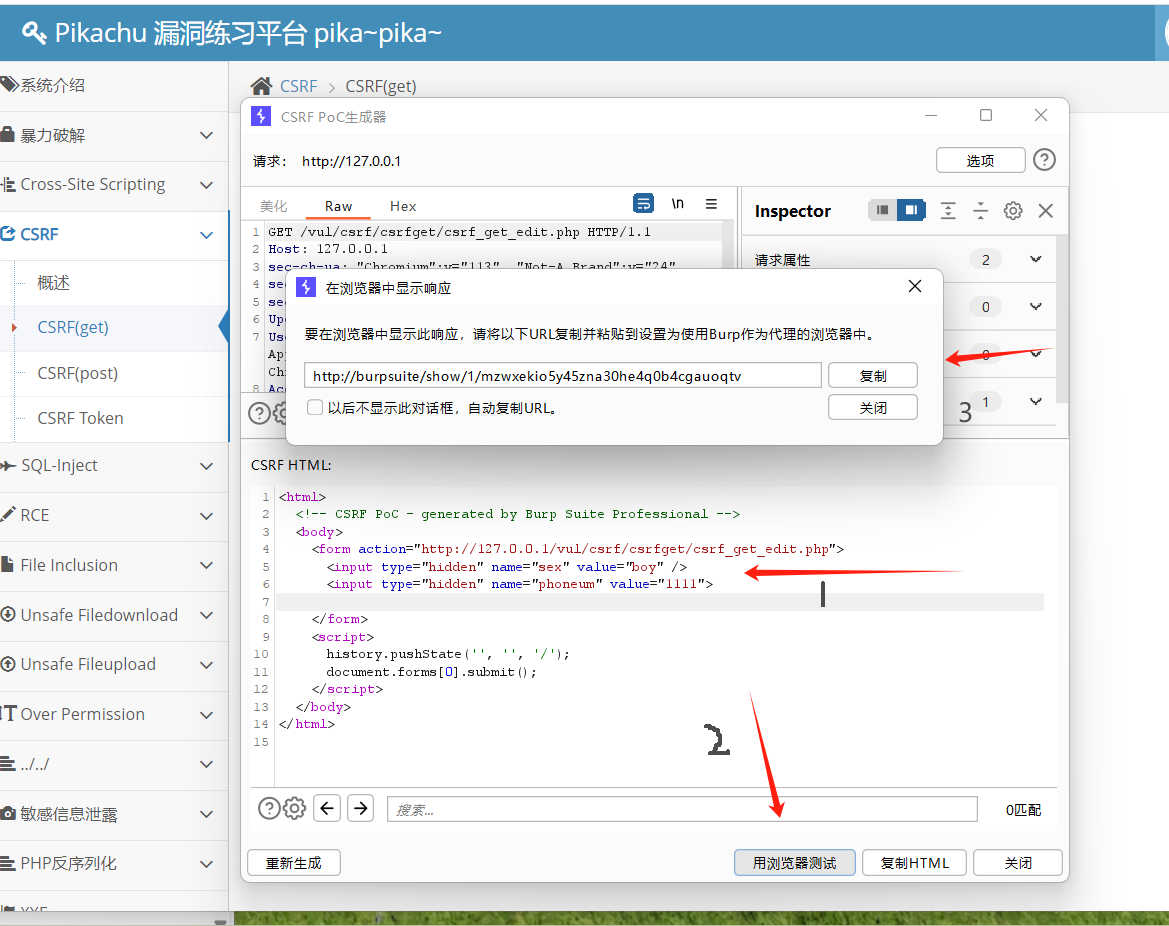Switch to the 美化 tab

coord(274,207)
